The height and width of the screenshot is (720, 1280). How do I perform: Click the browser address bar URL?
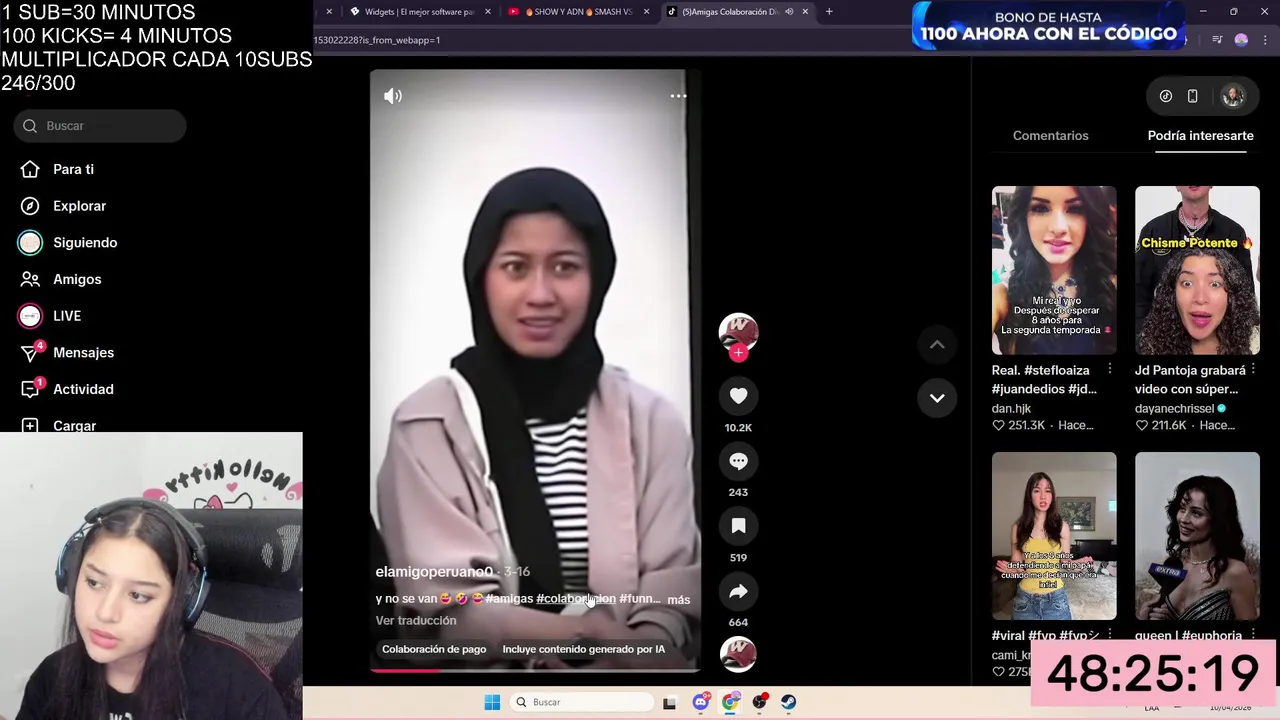[x=377, y=40]
